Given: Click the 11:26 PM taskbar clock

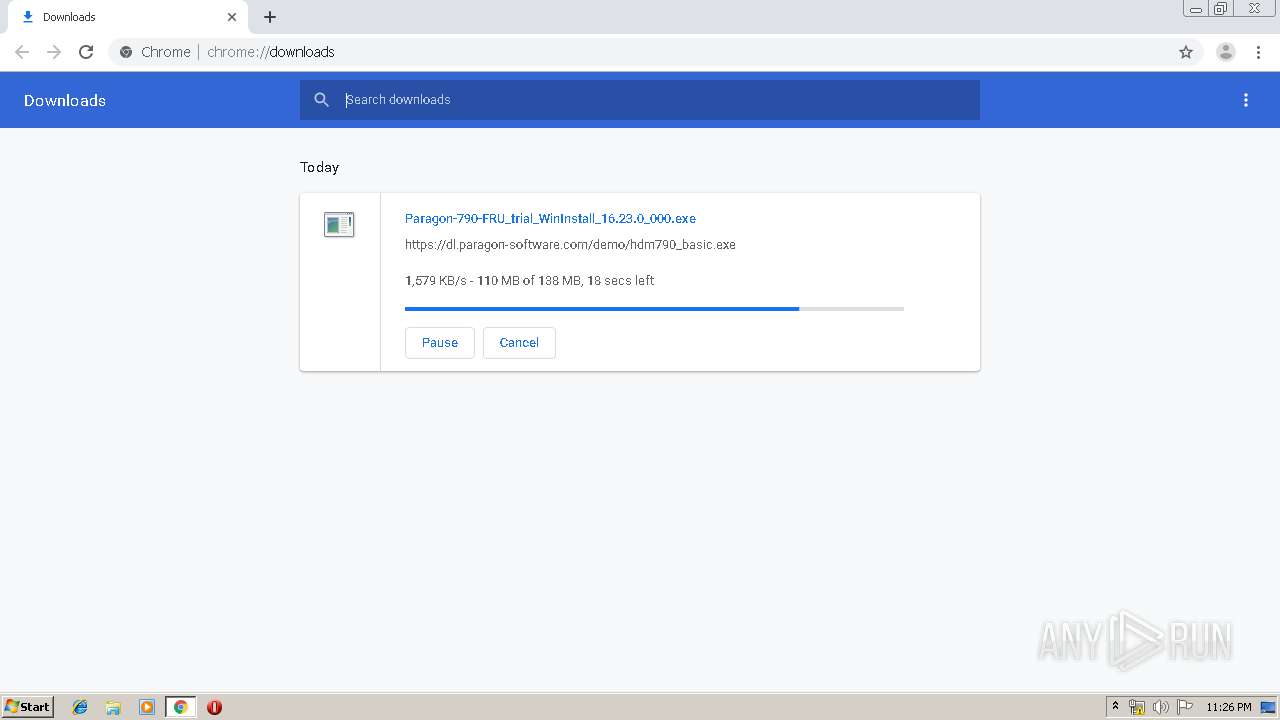Looking at the screenshot, I should [x=1229, y=707].
